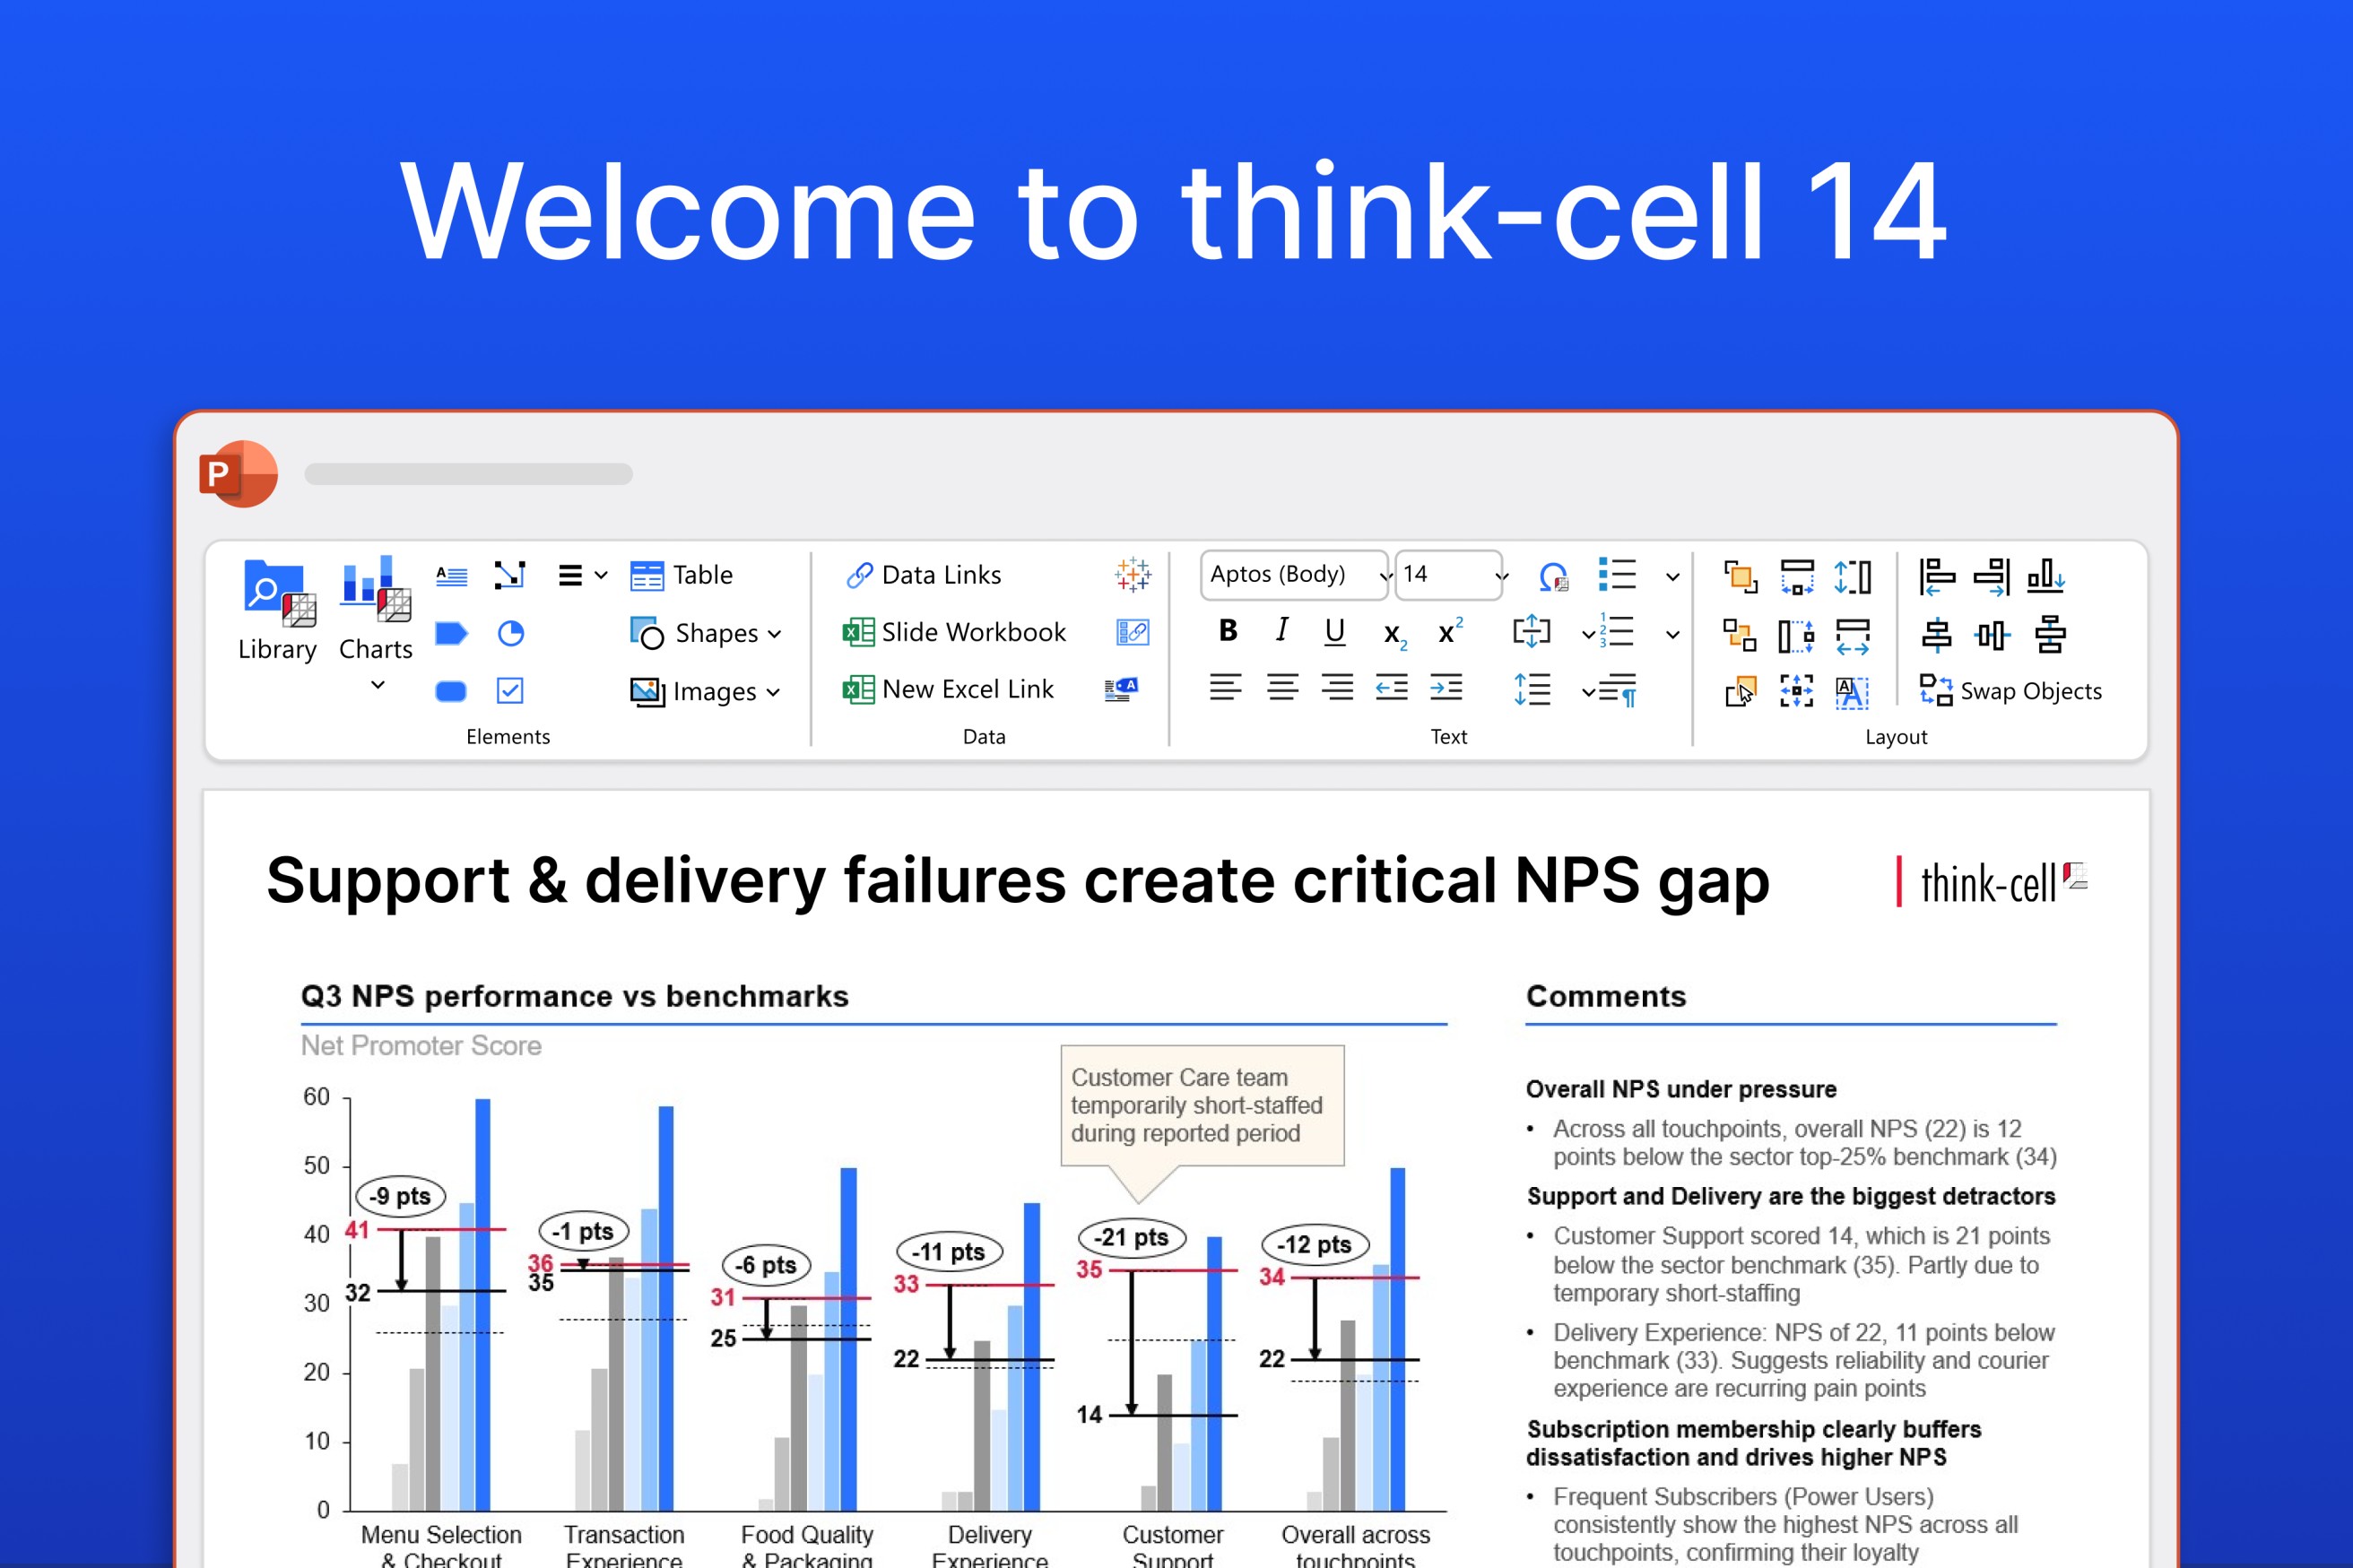Toggle superscript formatting

pyautogui.click(x=1450, y=631)
